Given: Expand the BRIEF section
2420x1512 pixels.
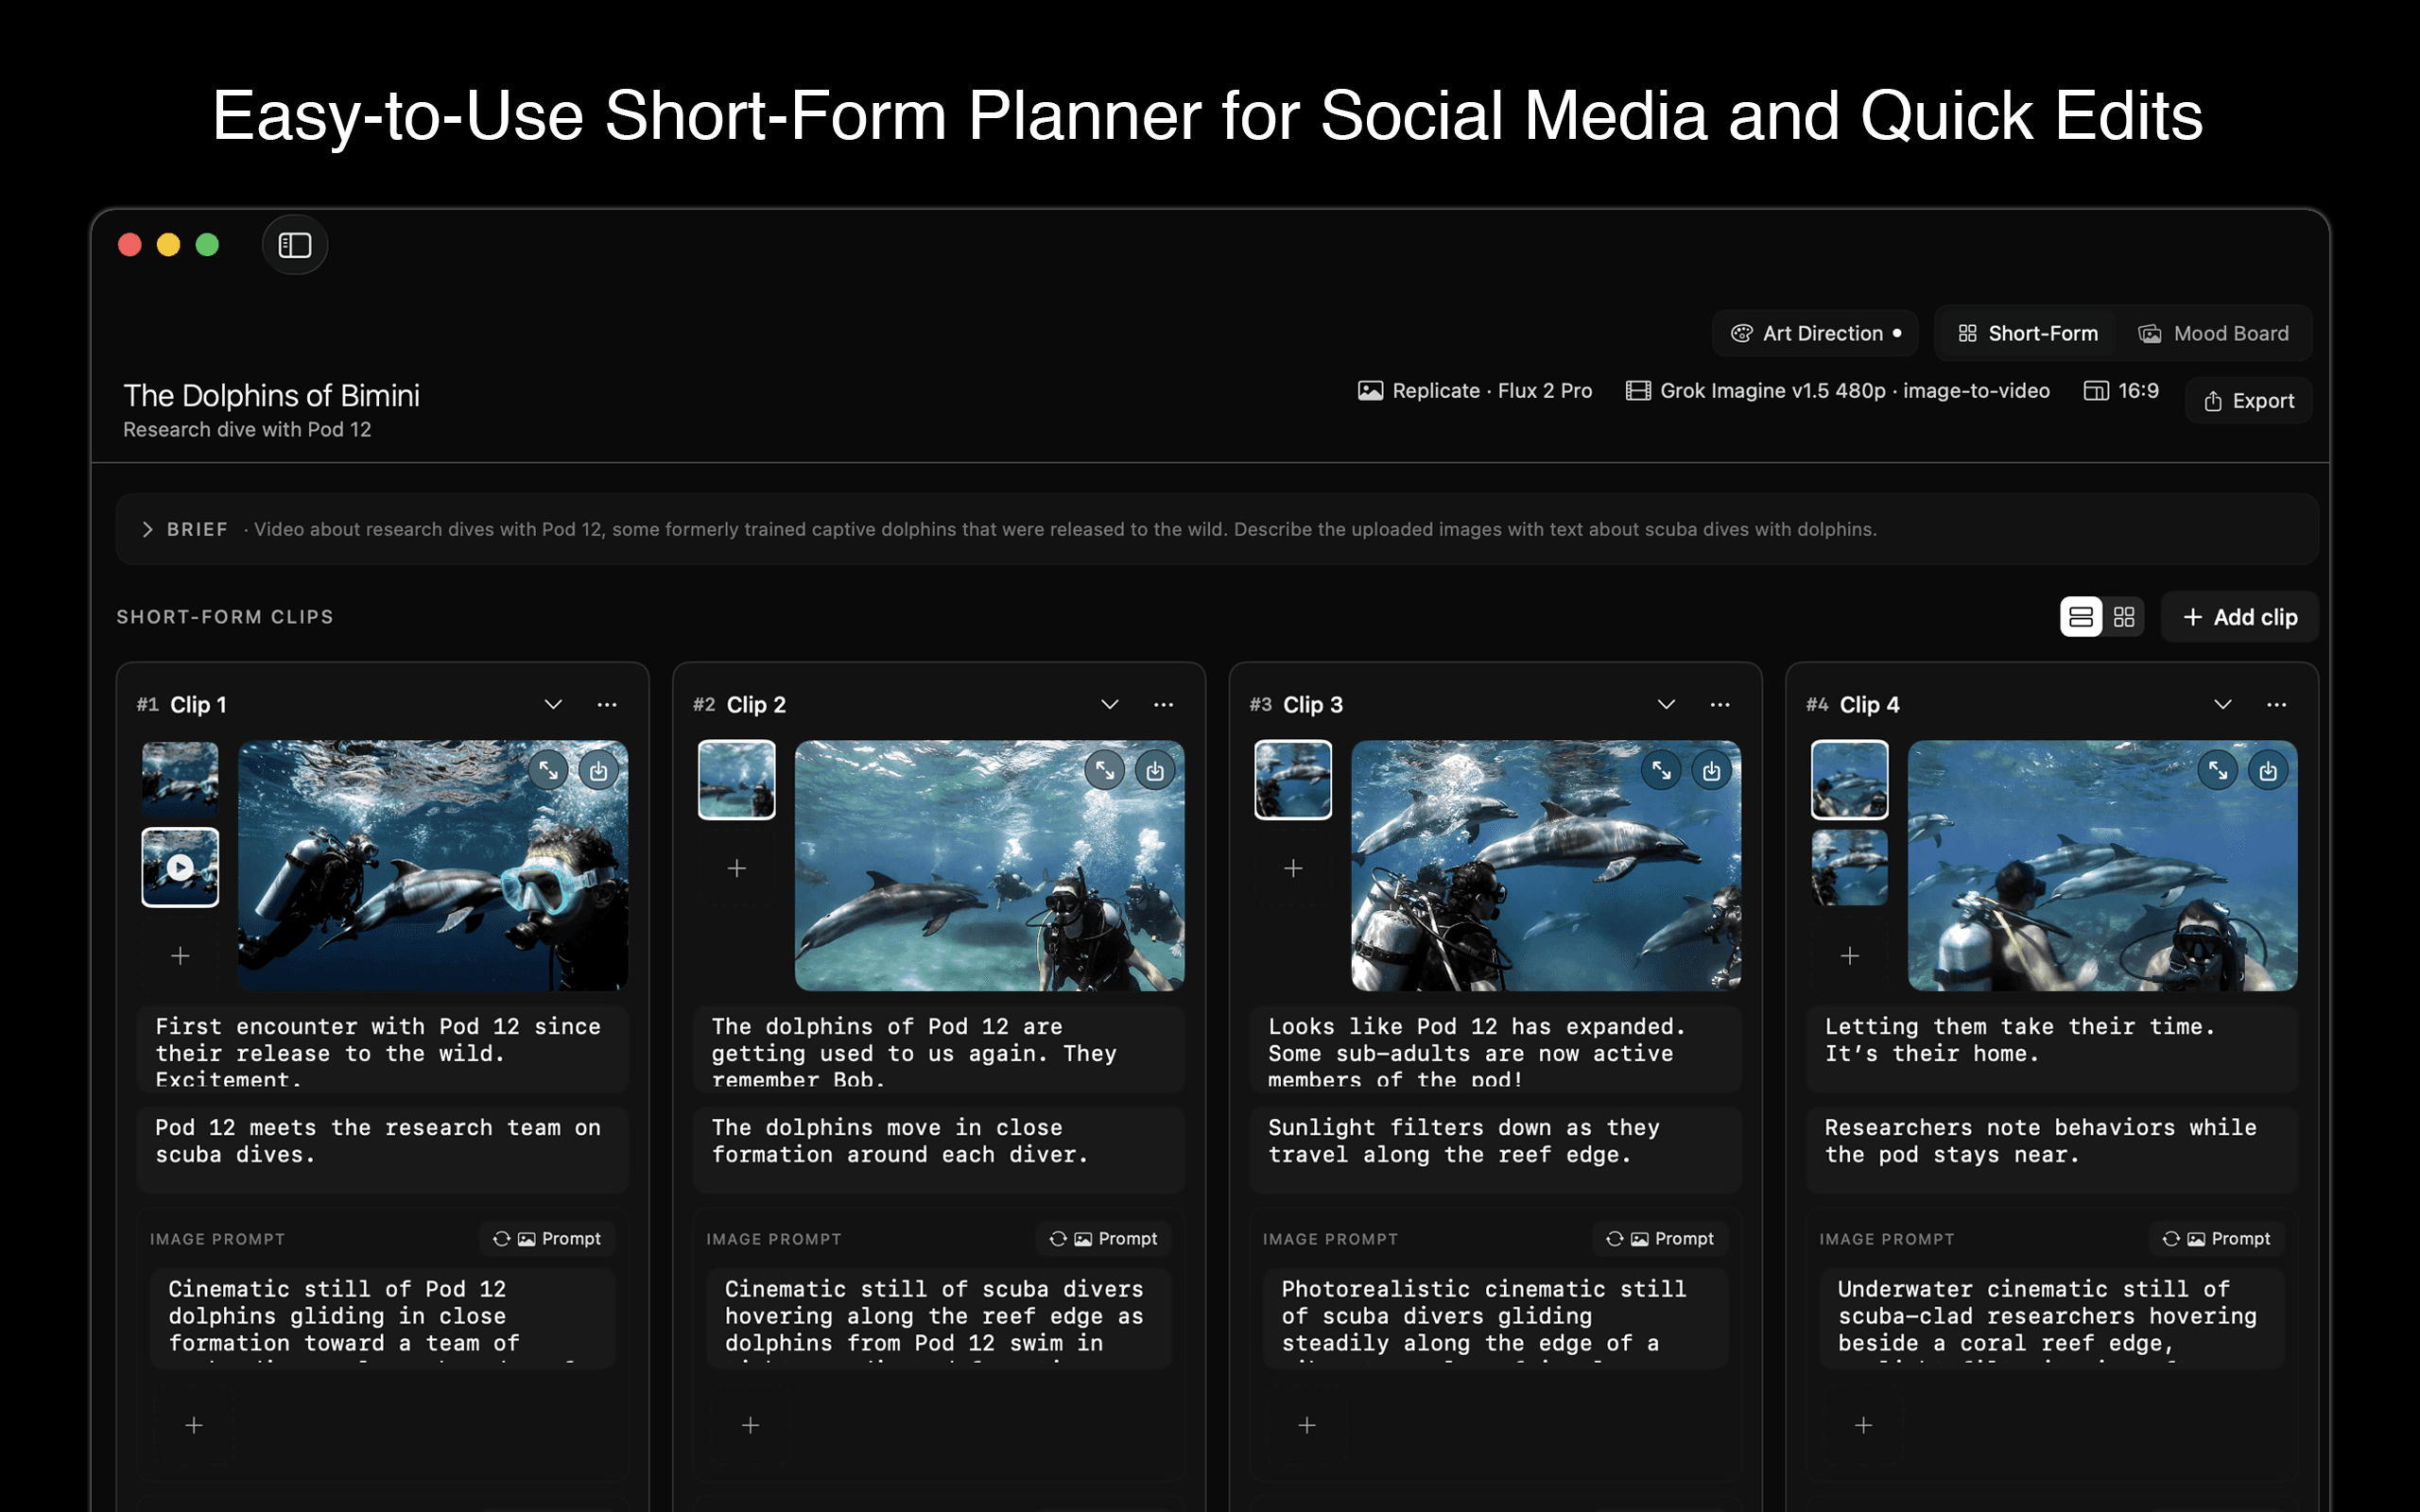Looking at the screenshot, I should (x=148, y=529).
